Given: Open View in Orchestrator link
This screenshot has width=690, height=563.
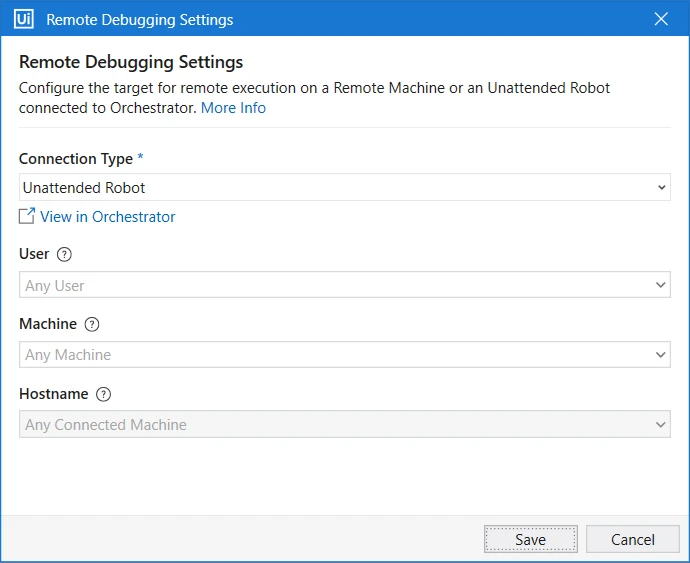Looking at the screenshot, I should (x=107, y=217).
